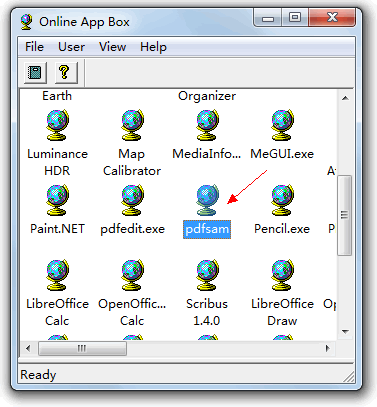Click the horizontal scrollbar right arrow
The width and height of the screenshot is (377, 407).
(328, 349)
